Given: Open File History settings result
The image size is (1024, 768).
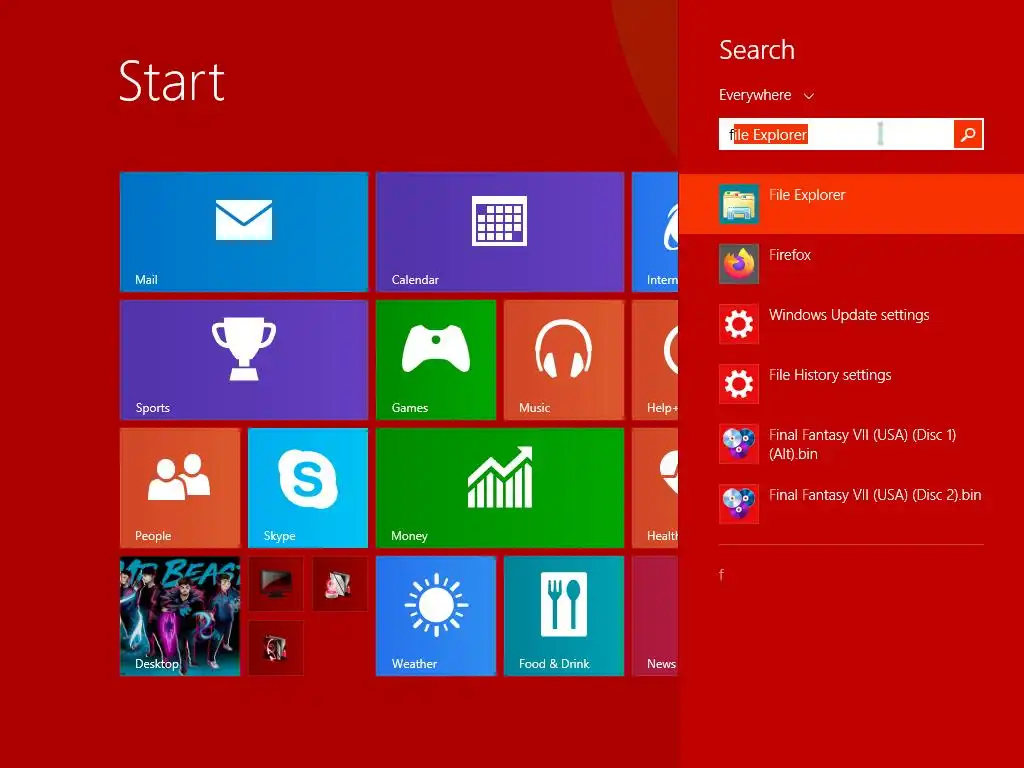Looking at the screenshot, I should [852, 384].
